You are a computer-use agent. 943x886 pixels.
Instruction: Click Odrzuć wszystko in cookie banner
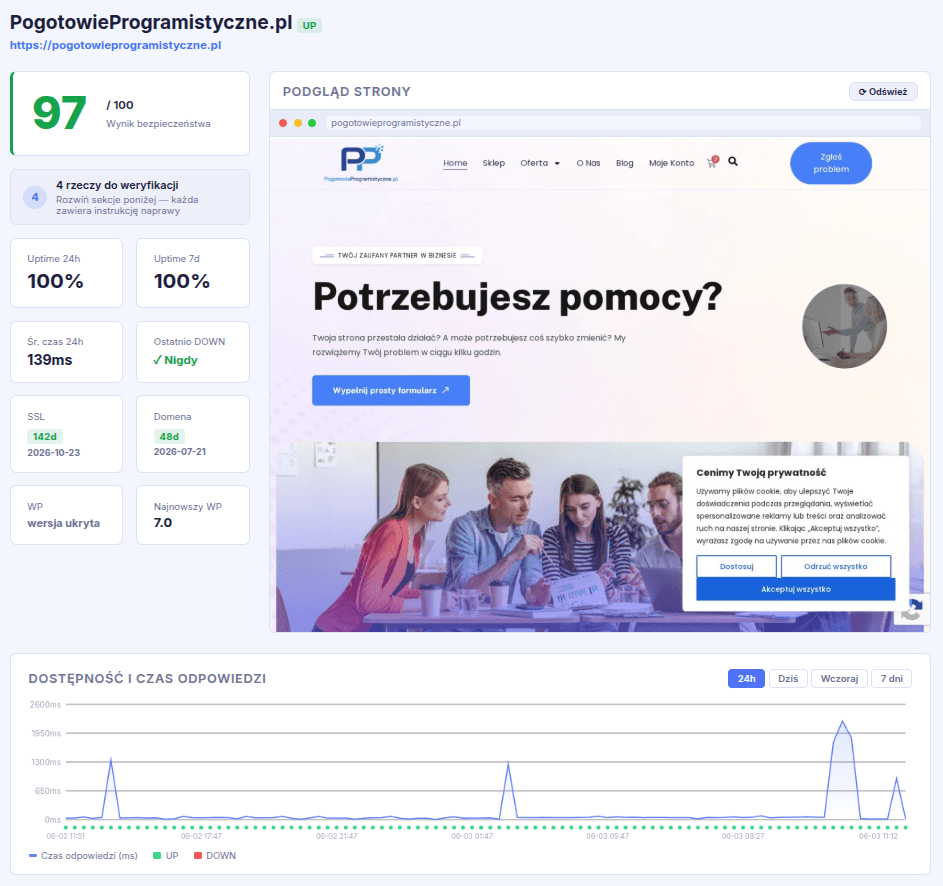pyautogui.click(x=836, y=567)
